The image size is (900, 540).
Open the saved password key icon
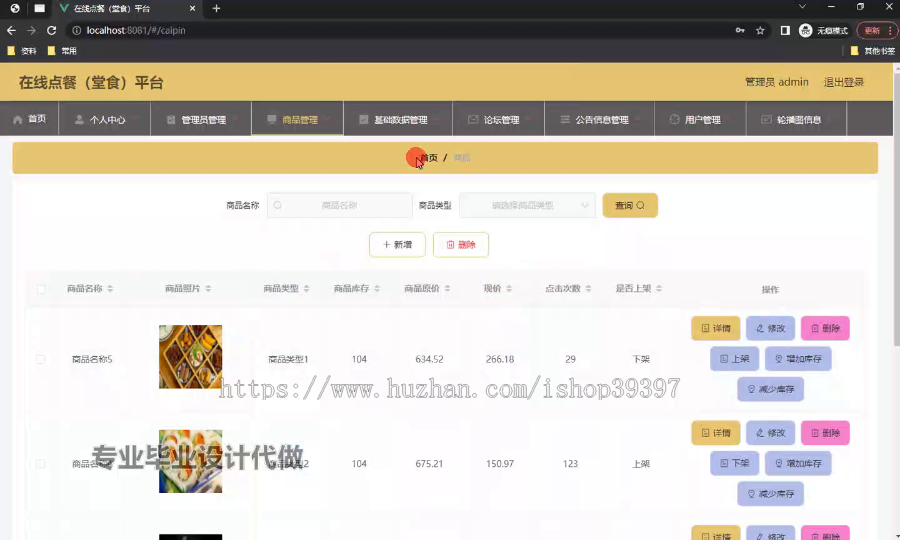(740, 30)
